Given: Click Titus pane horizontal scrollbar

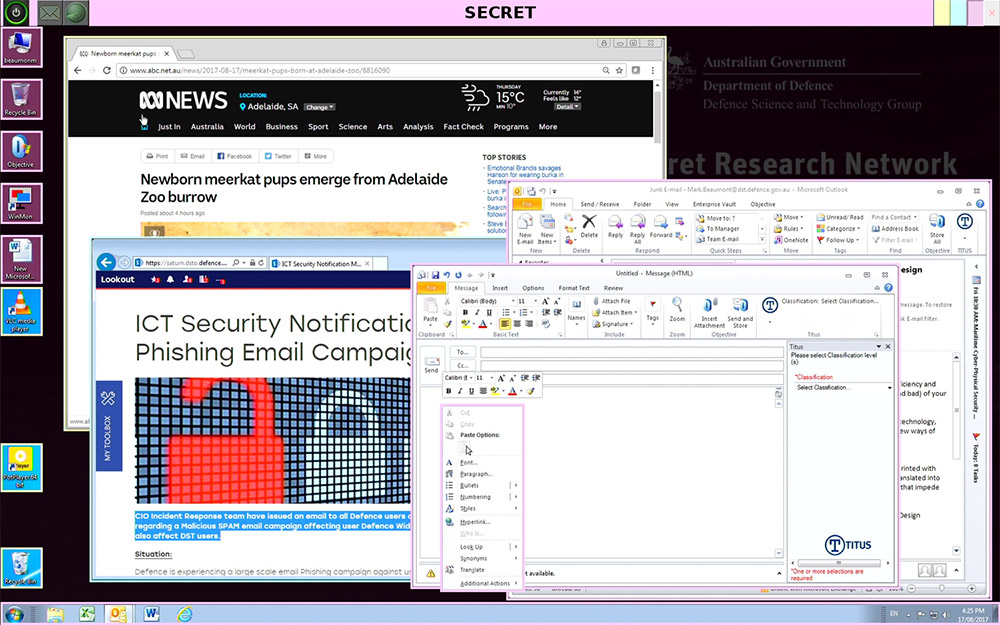Looking at the screenshot, I should 839,563.
